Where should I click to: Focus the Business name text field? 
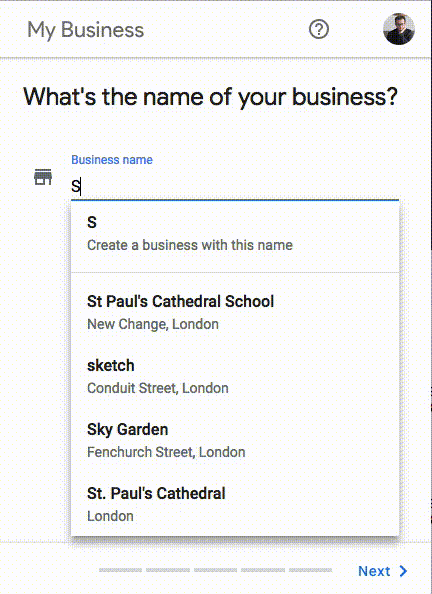235,186
